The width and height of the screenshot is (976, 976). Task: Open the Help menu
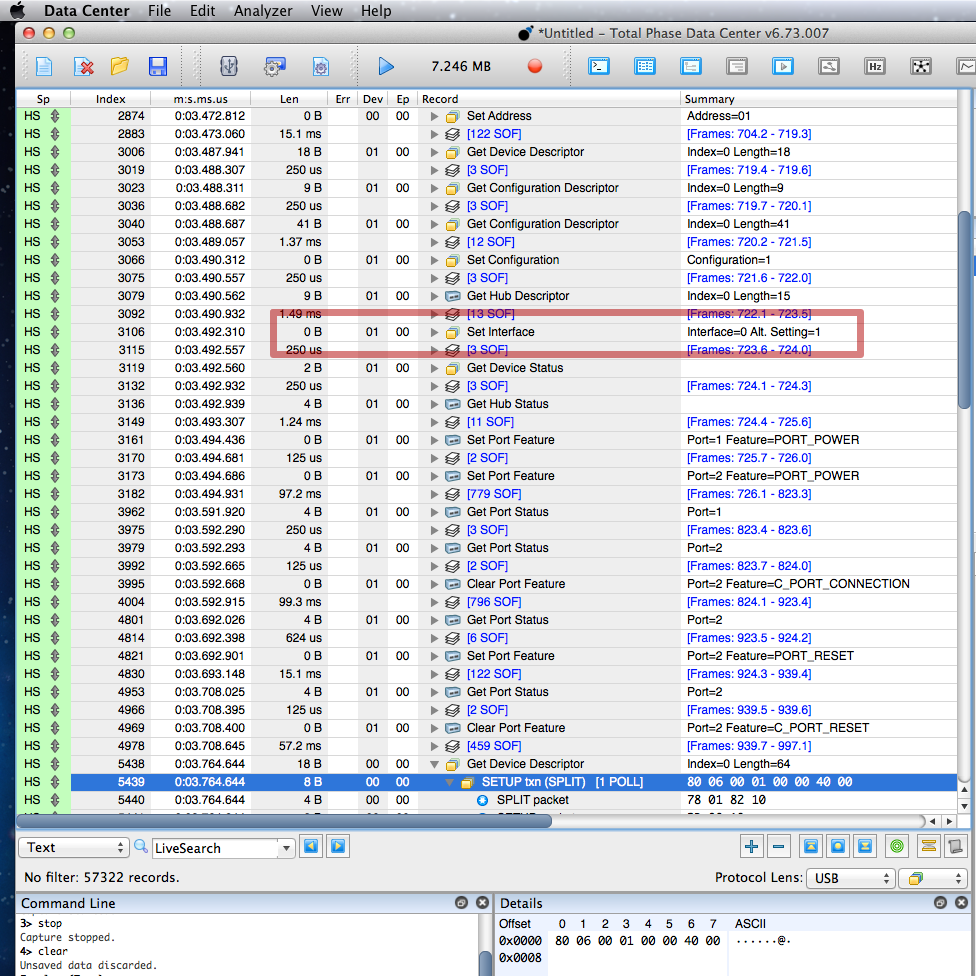point(376,11)
